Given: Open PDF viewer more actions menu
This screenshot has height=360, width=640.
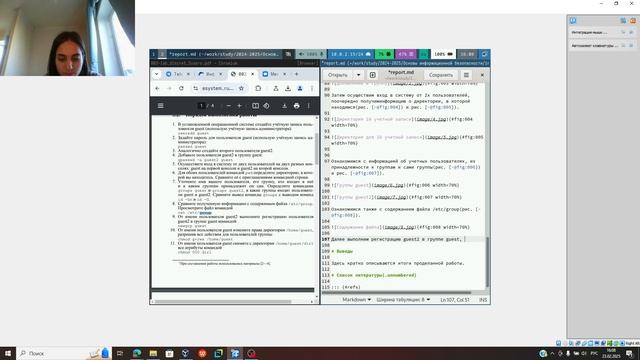Looking at the screenshot, I should tap(309, 106).
